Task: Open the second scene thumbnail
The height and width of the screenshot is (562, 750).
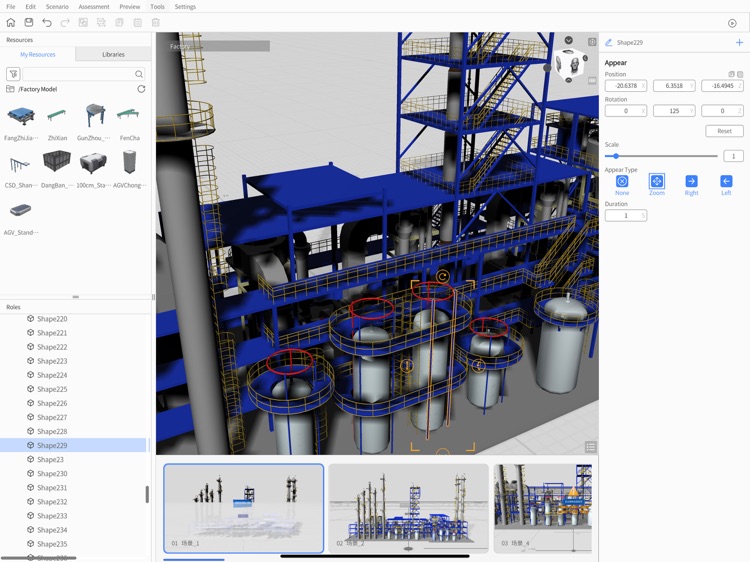Action: click(x=408, y=507)
